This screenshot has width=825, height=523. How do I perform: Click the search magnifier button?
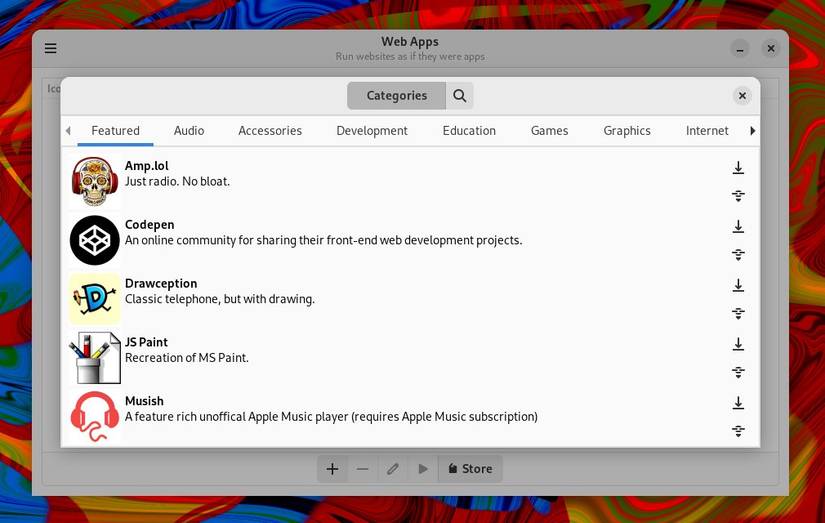tap(459, 96)
